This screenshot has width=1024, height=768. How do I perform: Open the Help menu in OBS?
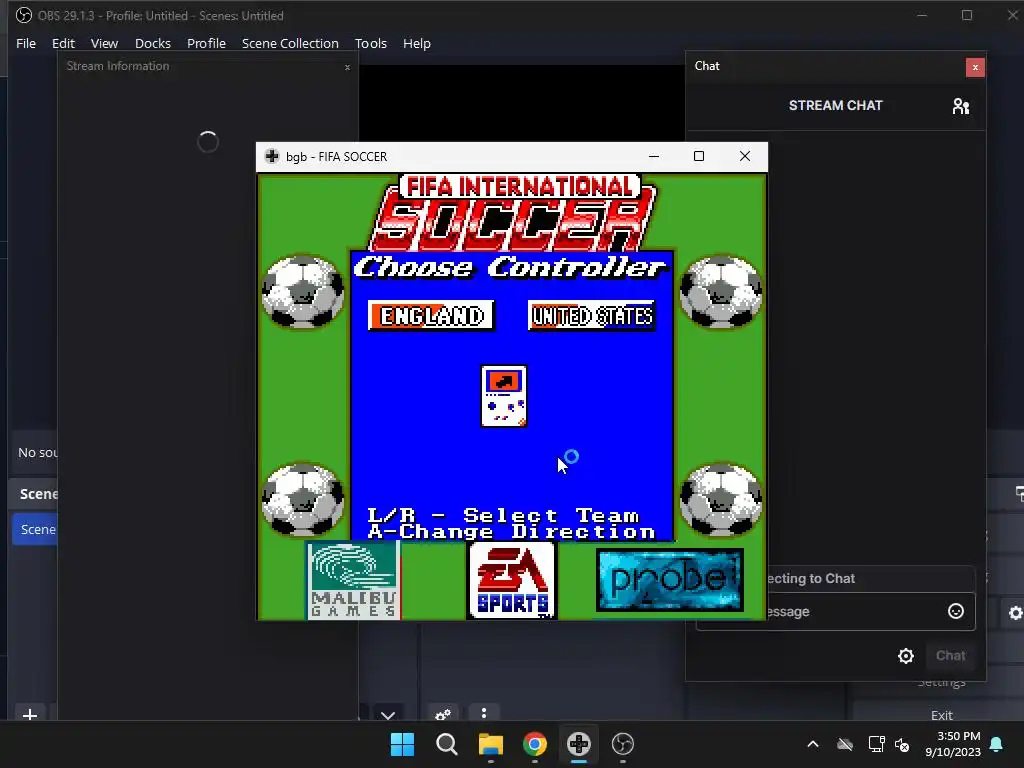pyautogui.click(x=417, y=43)
